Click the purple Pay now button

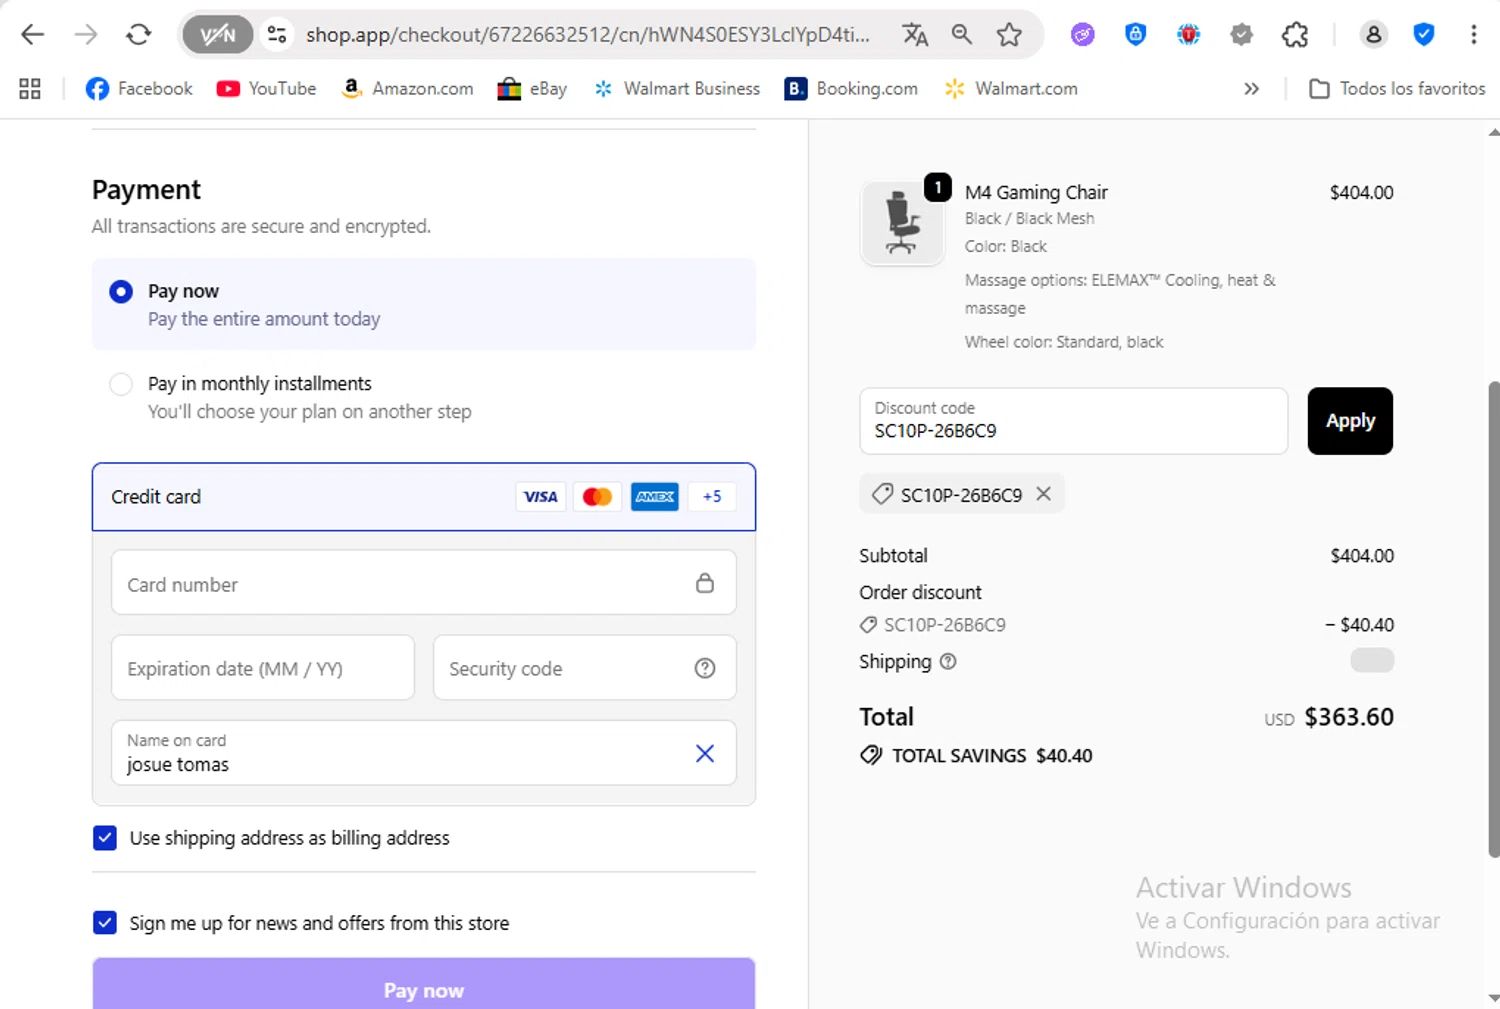[x=424, y=985]
